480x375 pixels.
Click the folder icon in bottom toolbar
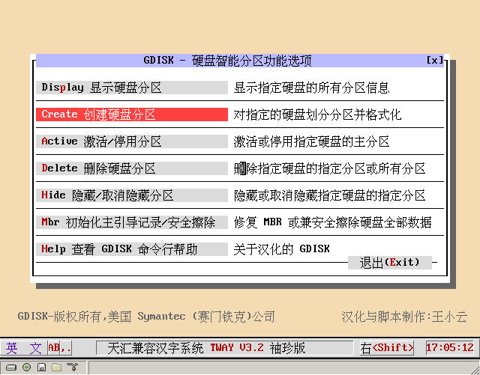coord(57,367)
